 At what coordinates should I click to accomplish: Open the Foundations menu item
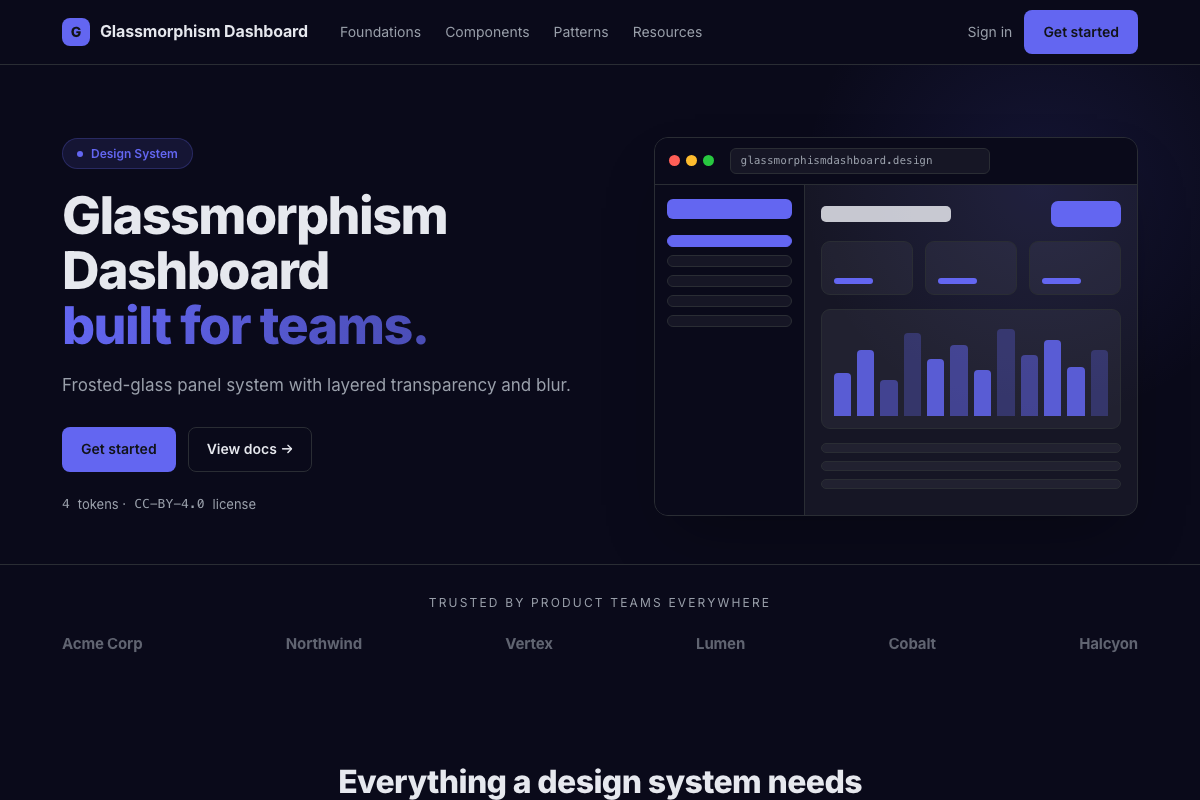380,32
